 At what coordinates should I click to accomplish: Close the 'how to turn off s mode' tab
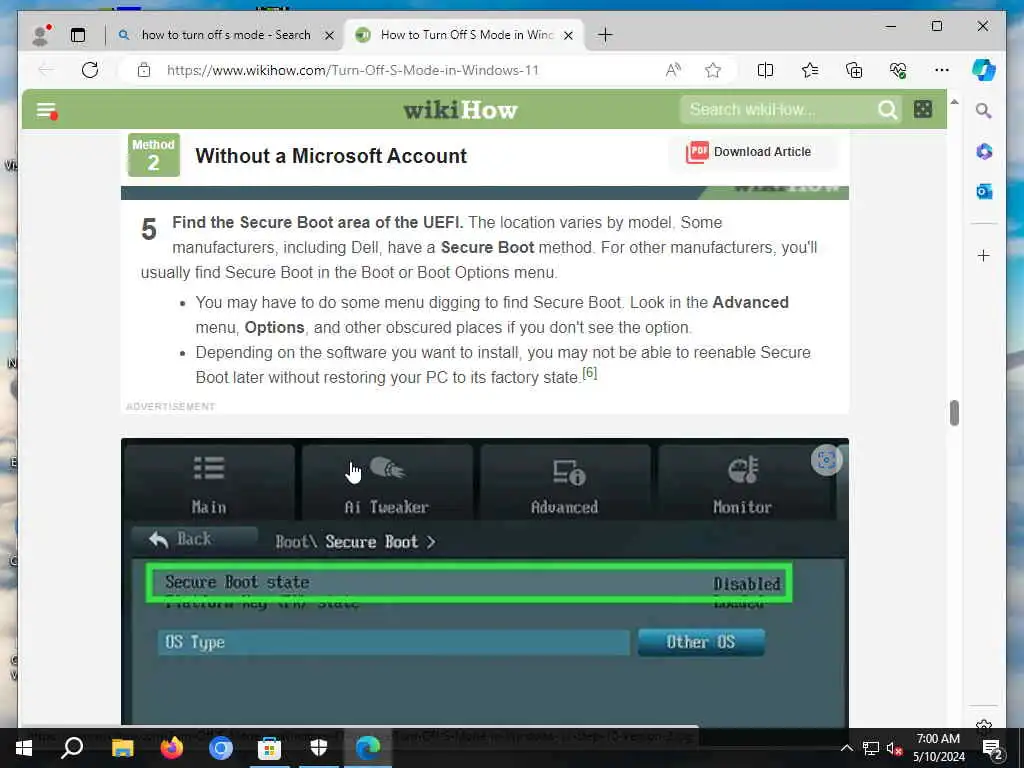(330, 35)
